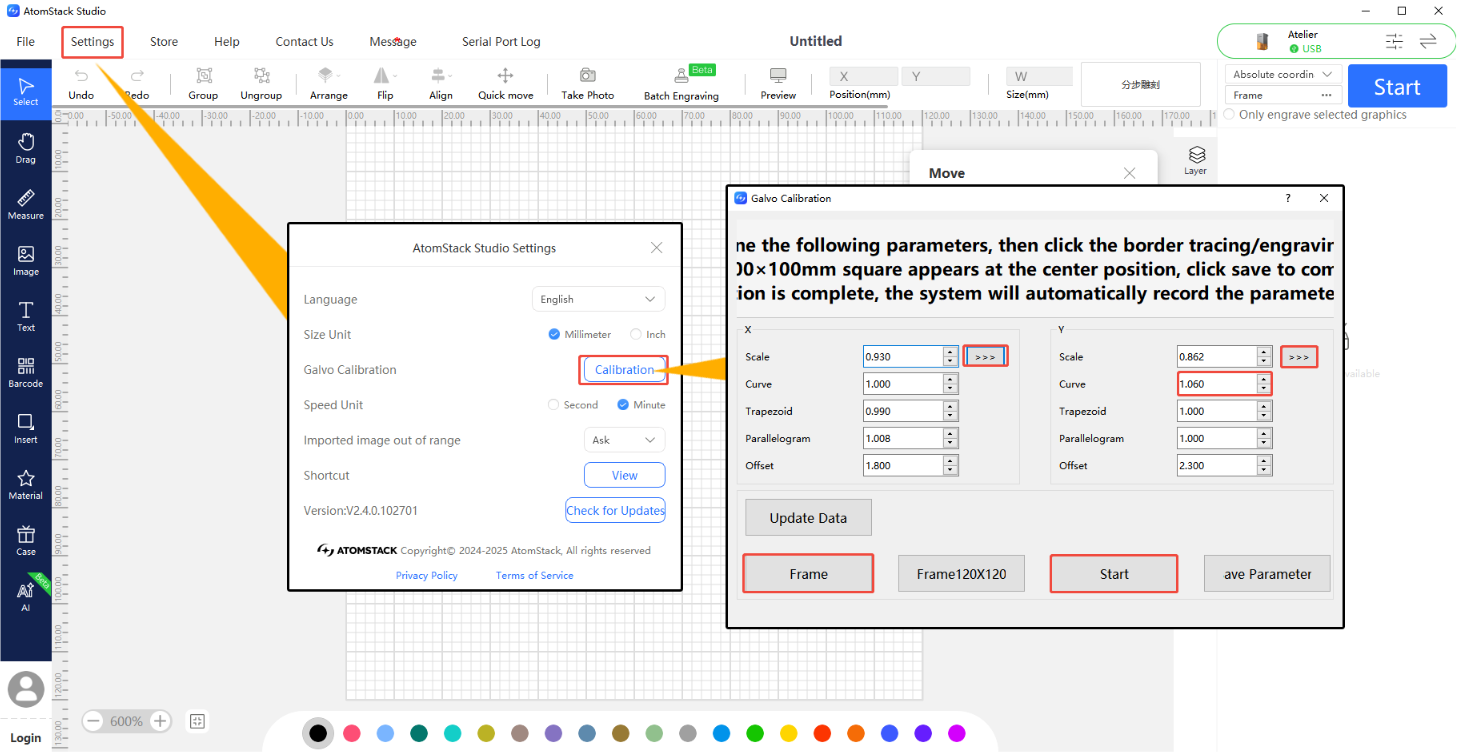Choose Second as the speed unit
Screen dimensions: 1461x754
(x=573, y=405)
